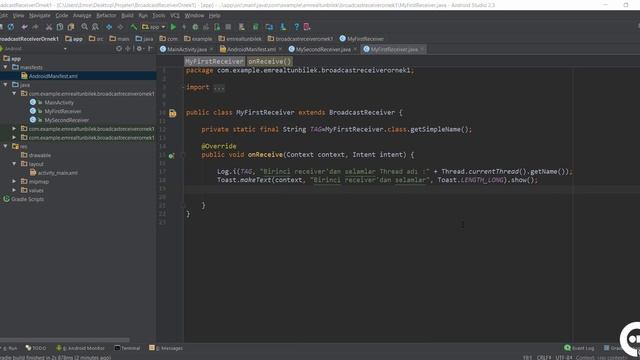The width and height of the screenshot is (640, 360).
Task: Open the SDK Manager download-arrow icon
Action: 283,27
